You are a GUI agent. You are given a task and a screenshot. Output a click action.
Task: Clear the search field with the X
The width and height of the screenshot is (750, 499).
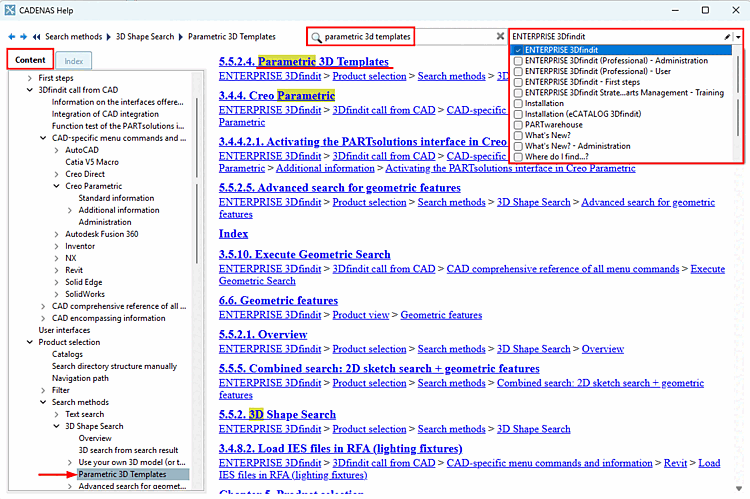point(500,36)
